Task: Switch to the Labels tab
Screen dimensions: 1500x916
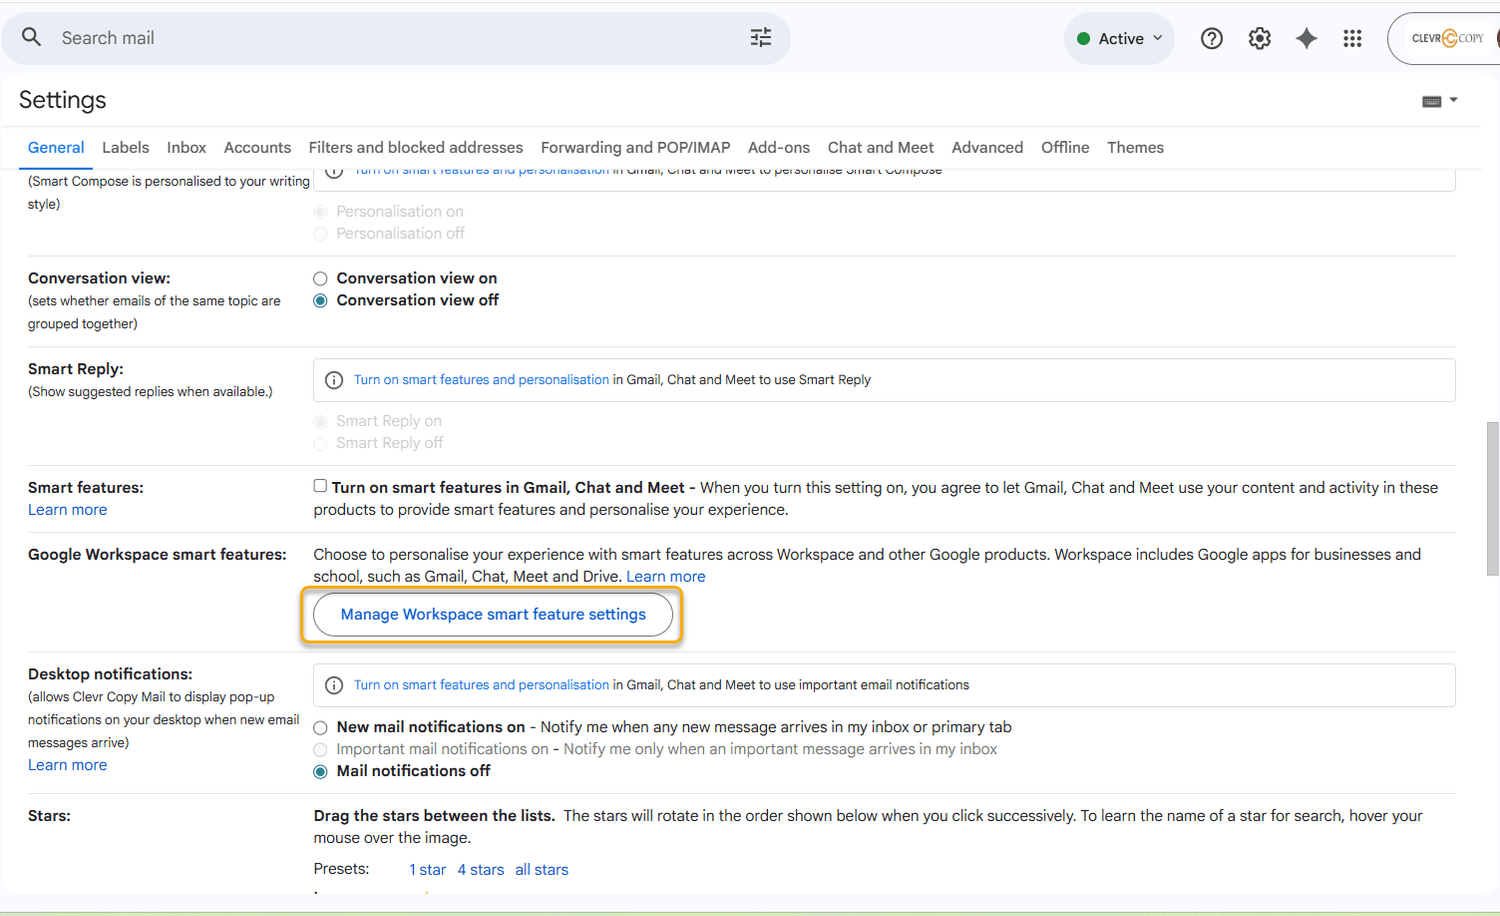Action: point(125,148)
